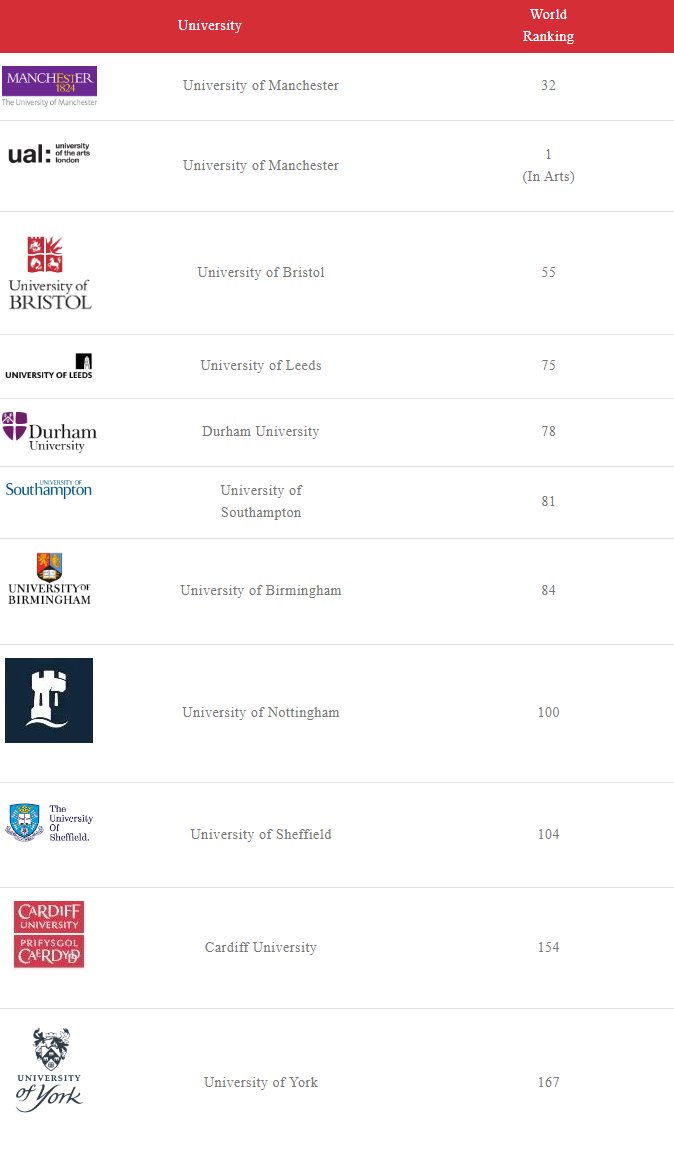Click the purple Manchester 1824 logo
Viewport: 674px width, 1153px height.
click(49, 86)
